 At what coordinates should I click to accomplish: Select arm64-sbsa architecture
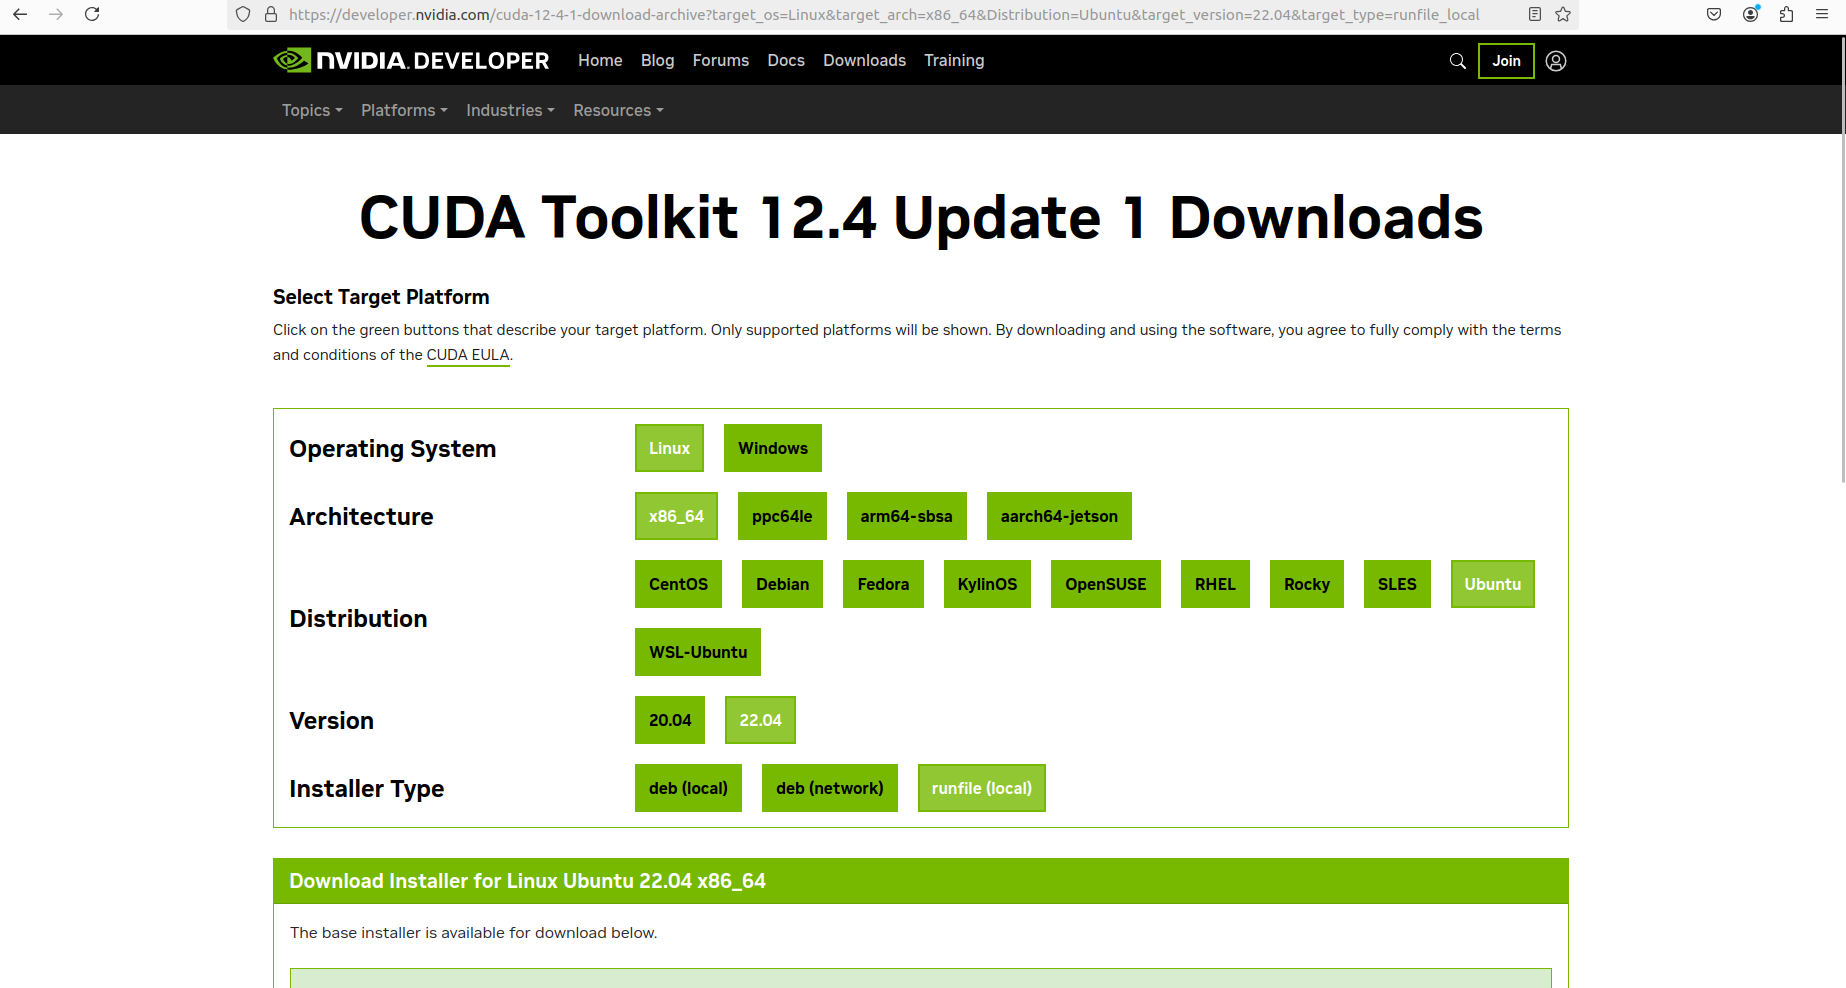[x=907, y=516]
